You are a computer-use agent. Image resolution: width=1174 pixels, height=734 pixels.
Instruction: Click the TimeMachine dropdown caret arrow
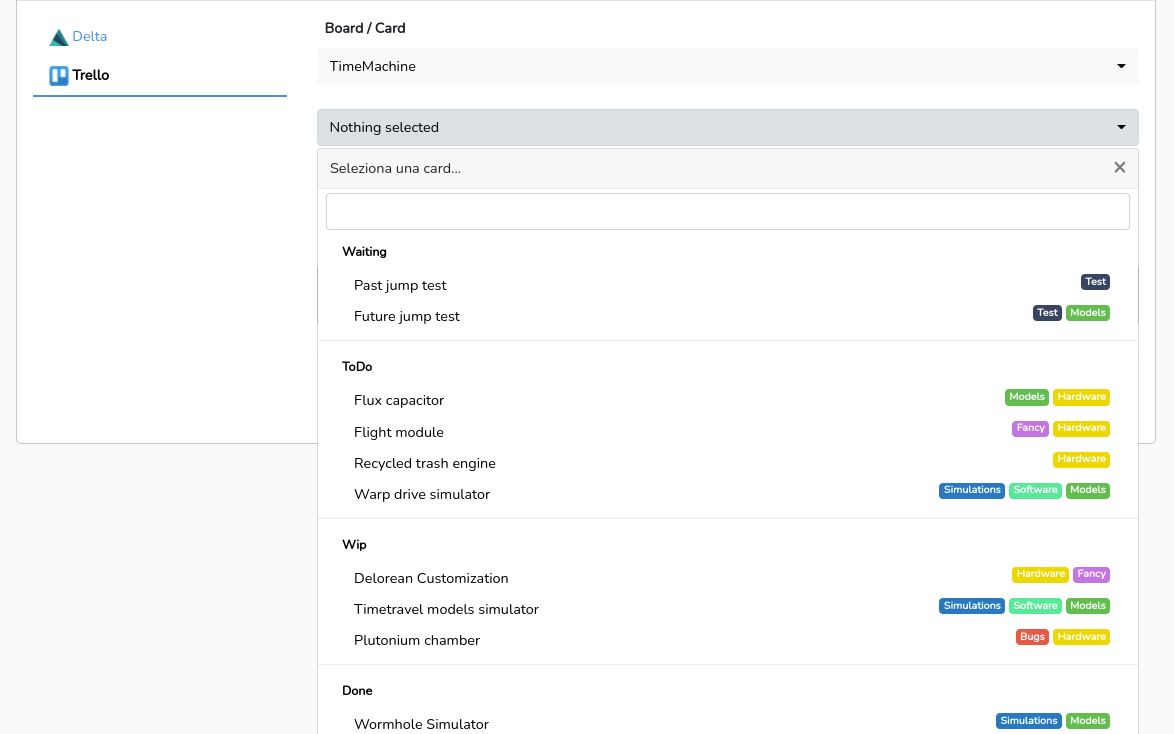tap(1121, 67)
